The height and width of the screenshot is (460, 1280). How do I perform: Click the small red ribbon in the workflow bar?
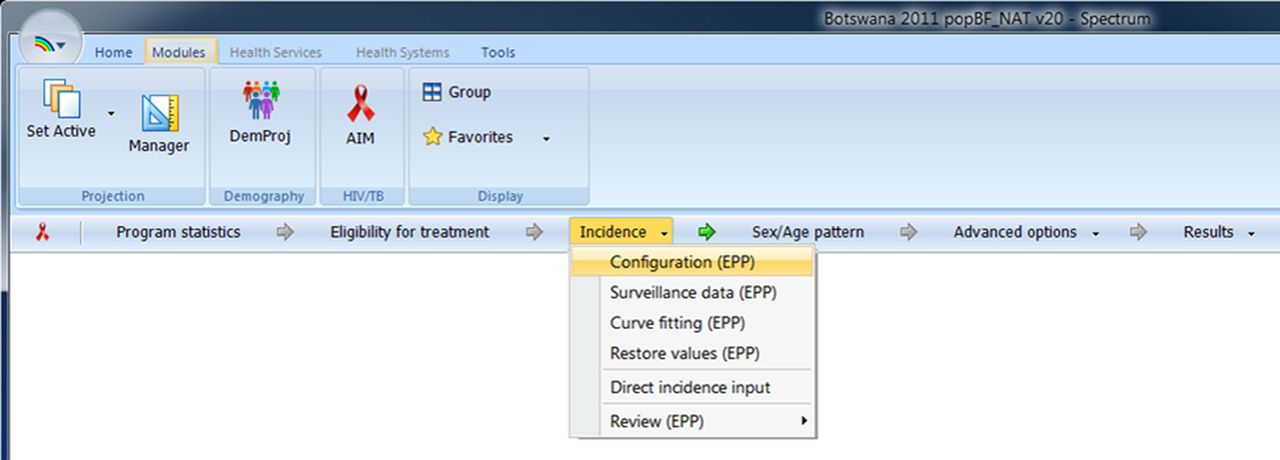(42, 232)
